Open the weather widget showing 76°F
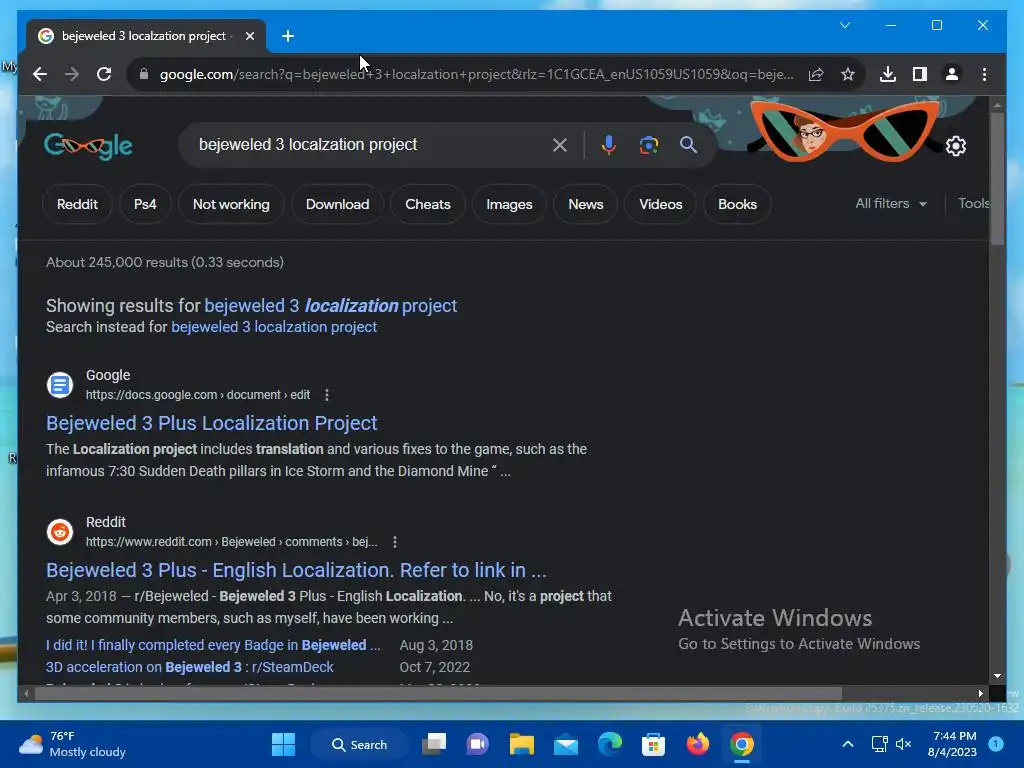The width and height of the screenshot is (1024, 768). pyautogui.click(x=72, y=744)
